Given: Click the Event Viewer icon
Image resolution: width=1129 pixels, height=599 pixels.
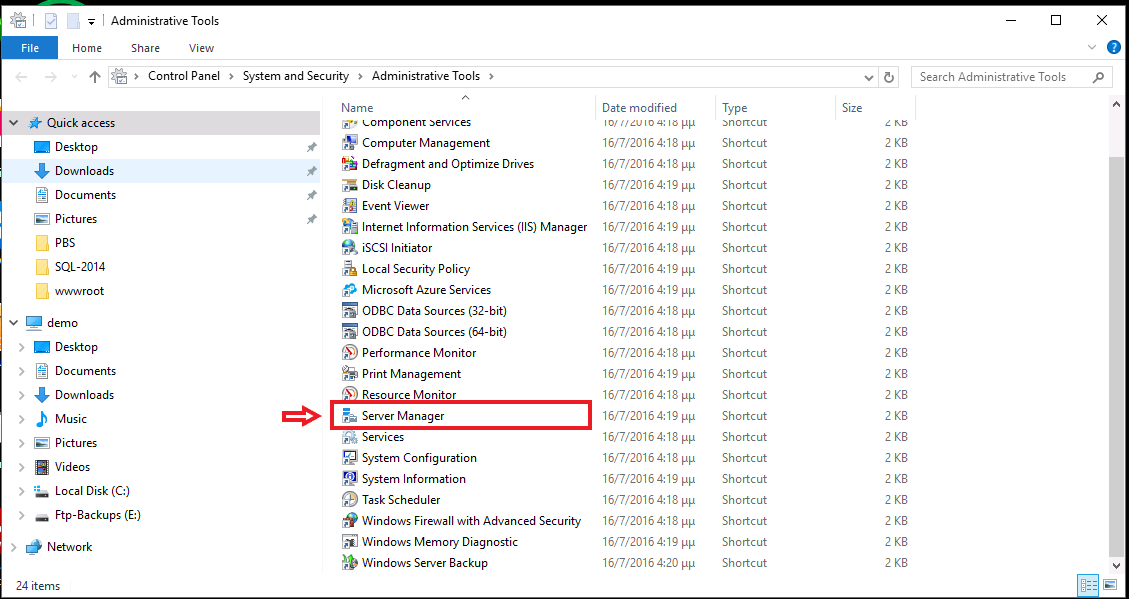Looking at the screenshot, I should pyautogui.click(x=350, y=205).
